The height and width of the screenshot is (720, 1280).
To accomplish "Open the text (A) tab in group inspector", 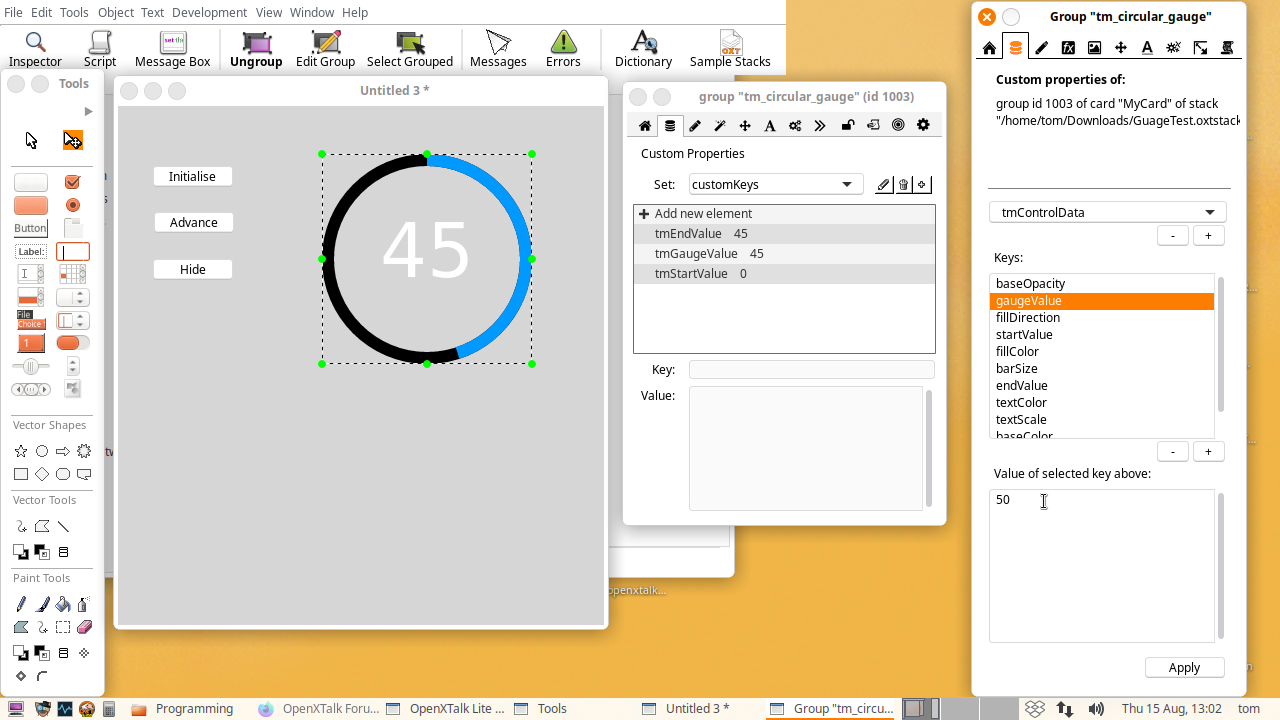I will coord(770,125).
